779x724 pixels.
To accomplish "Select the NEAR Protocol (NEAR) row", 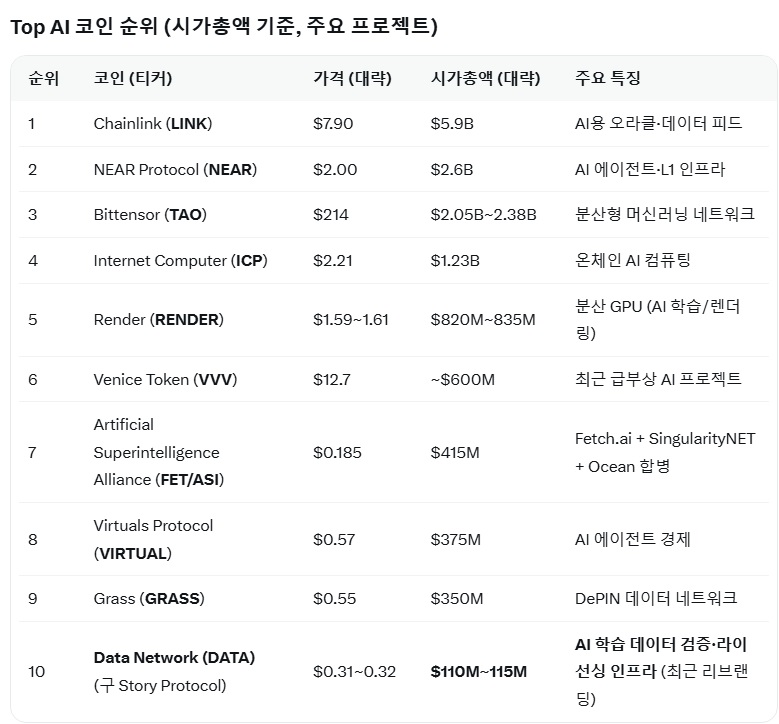I will (393, 169).
